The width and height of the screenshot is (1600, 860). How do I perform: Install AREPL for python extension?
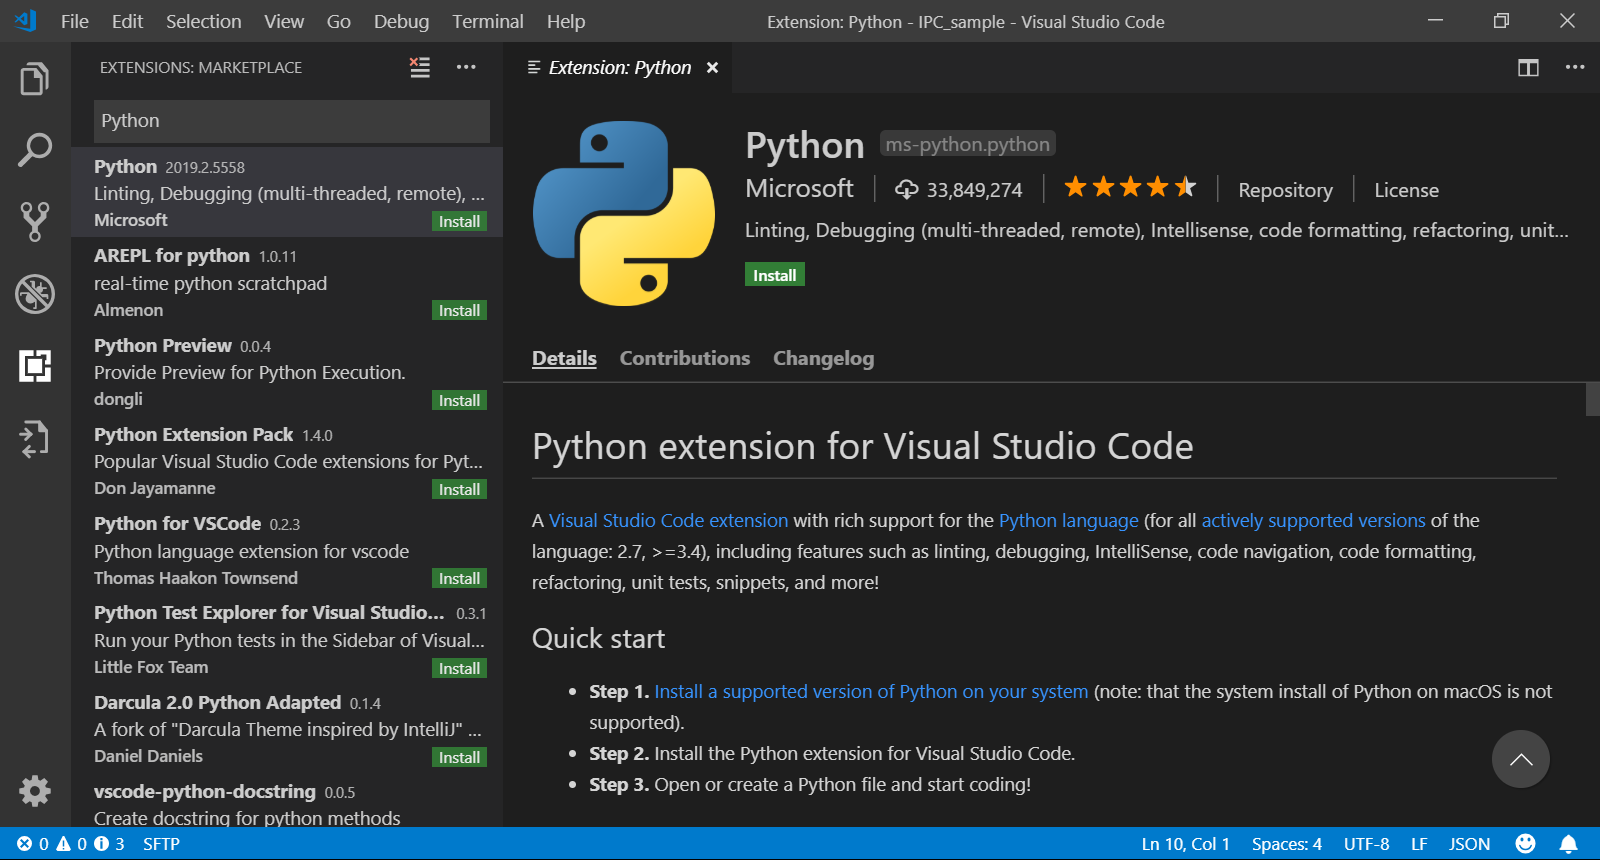tap(459, 310)
